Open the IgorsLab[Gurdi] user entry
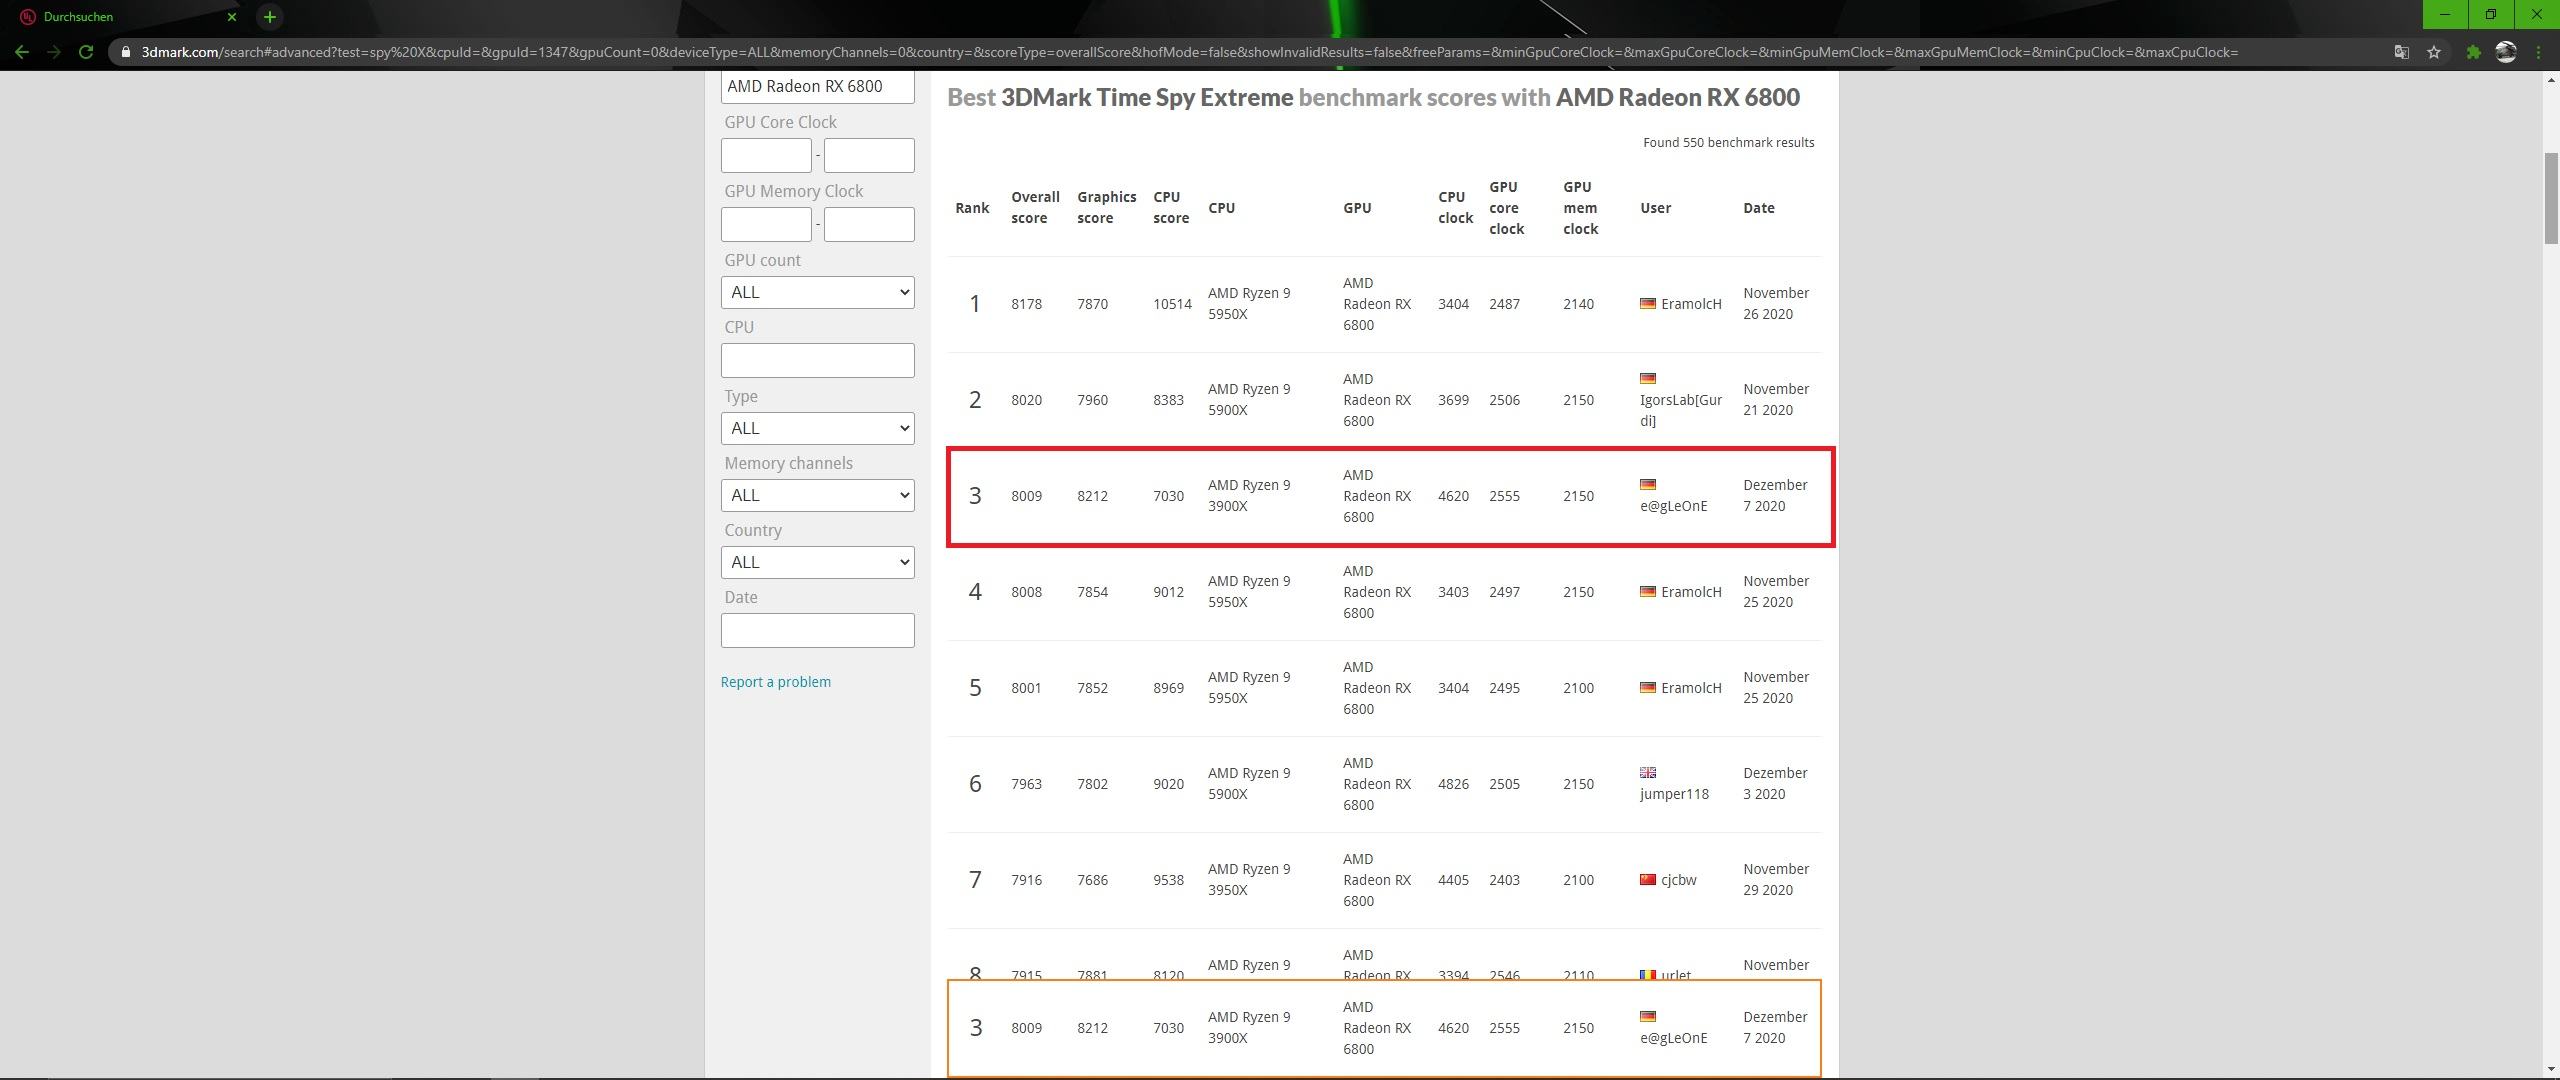 tap(1680, 410)
